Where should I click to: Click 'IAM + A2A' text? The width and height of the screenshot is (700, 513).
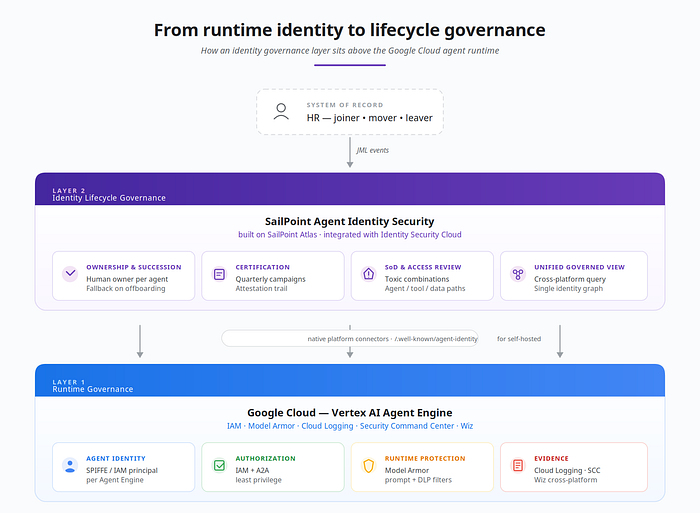tap(252, 471)
